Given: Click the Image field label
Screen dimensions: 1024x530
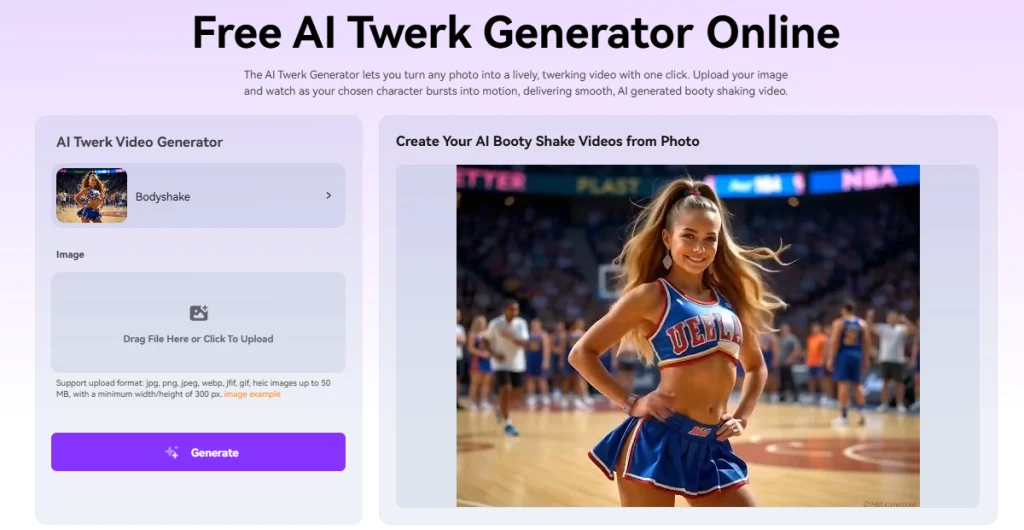Looking at the screenshot, I should click(70, 255).
